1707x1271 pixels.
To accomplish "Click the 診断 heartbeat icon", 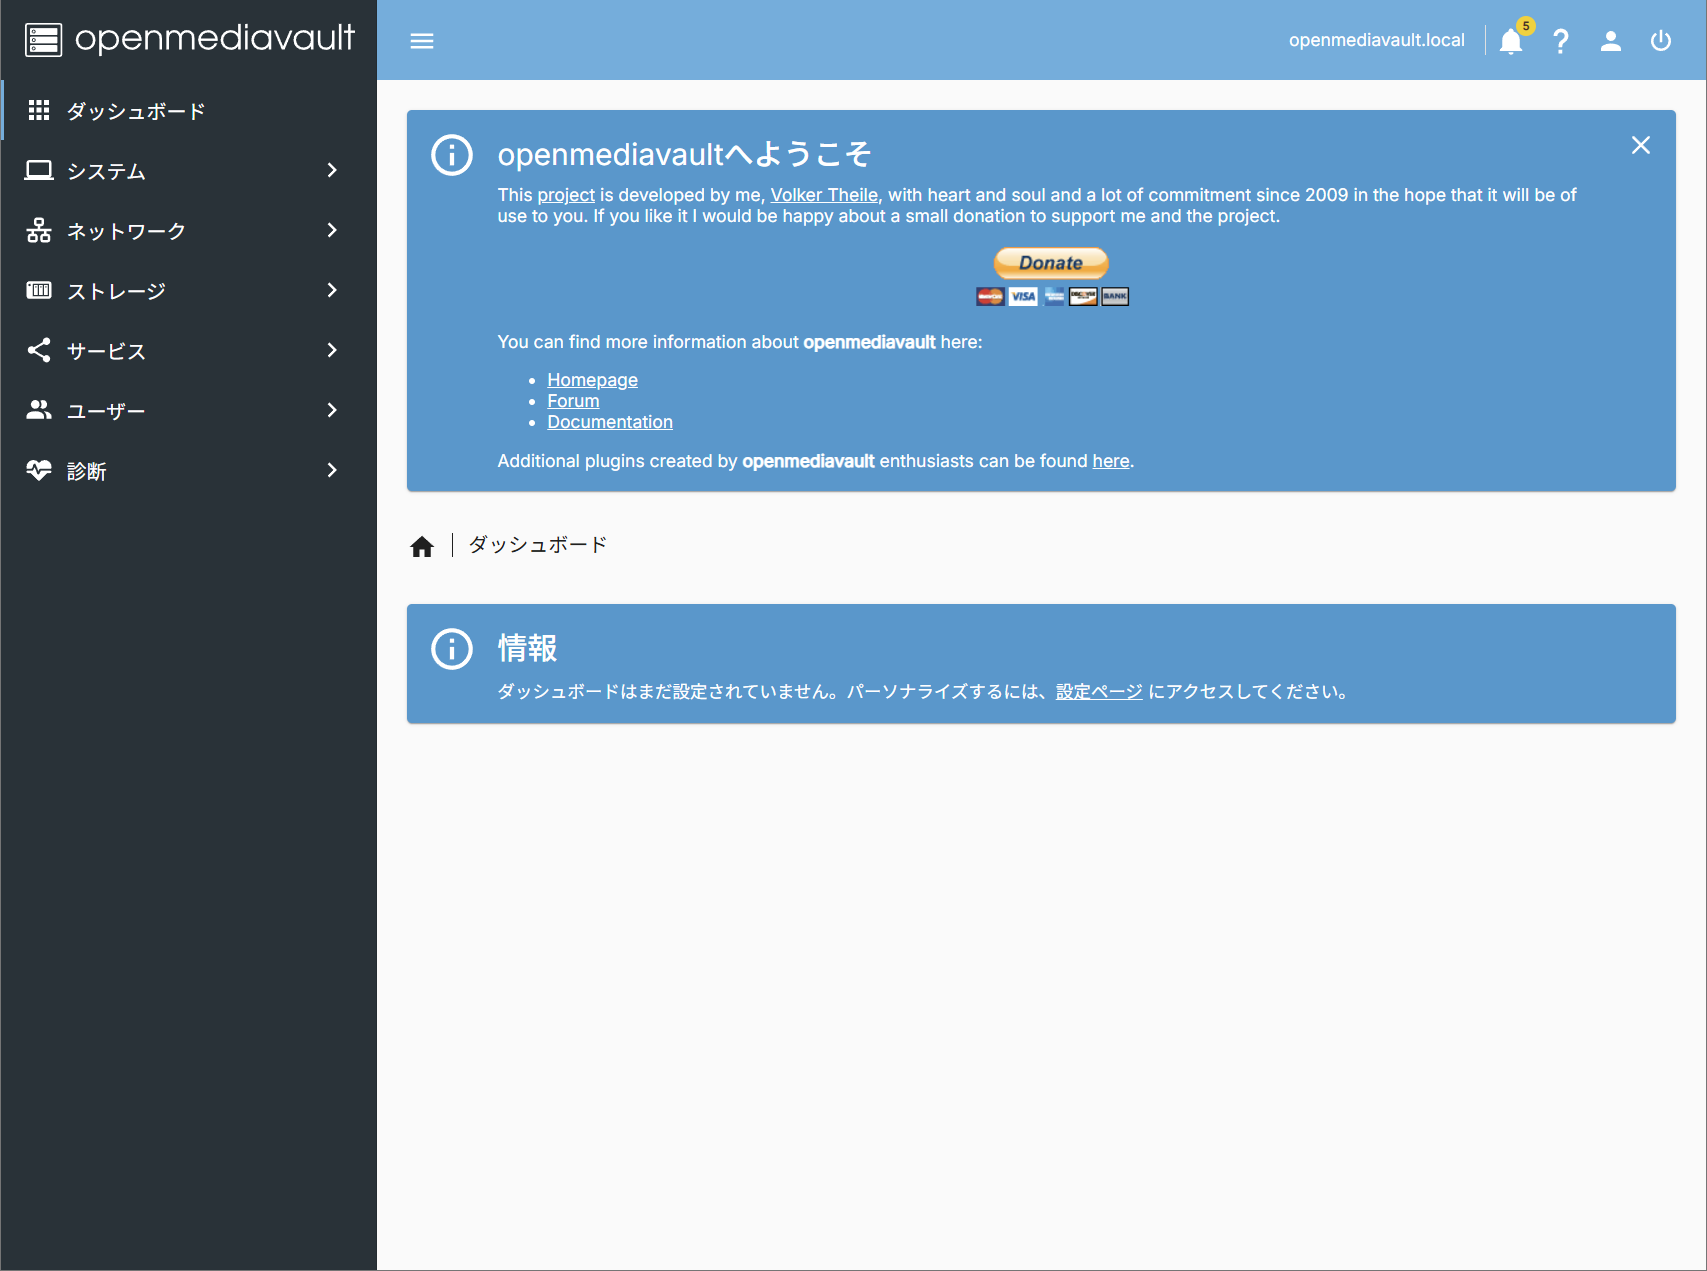I will 39,470.
